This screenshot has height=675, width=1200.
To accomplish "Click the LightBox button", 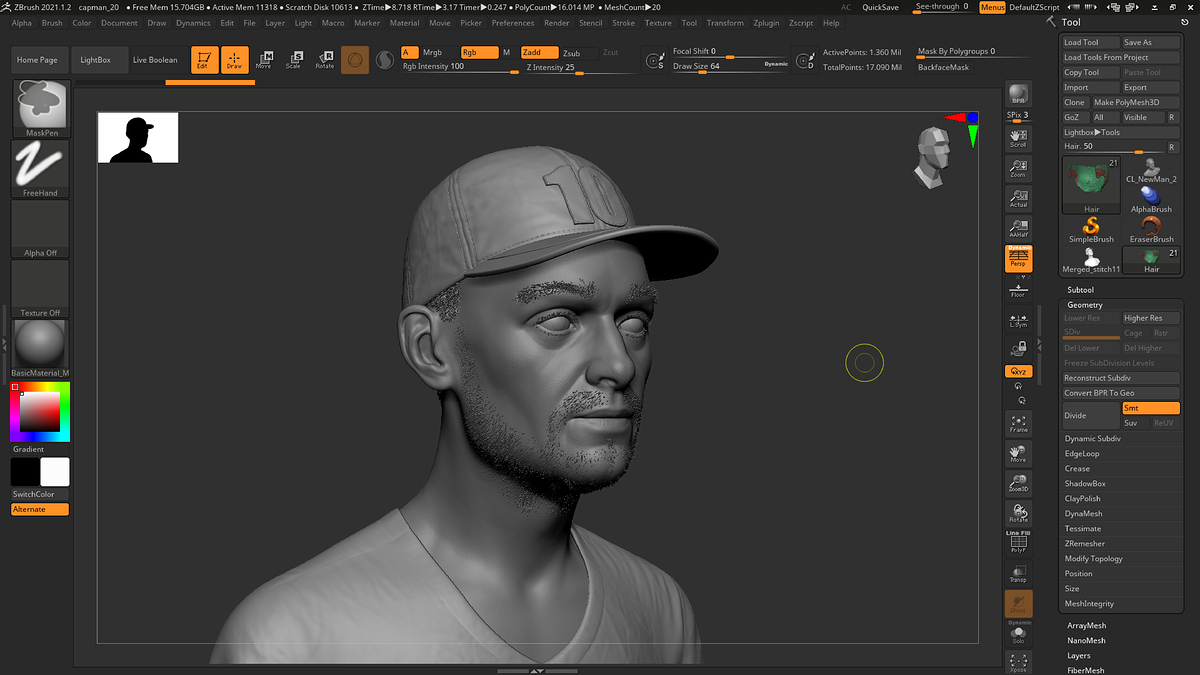I will (x=96, y=60).
